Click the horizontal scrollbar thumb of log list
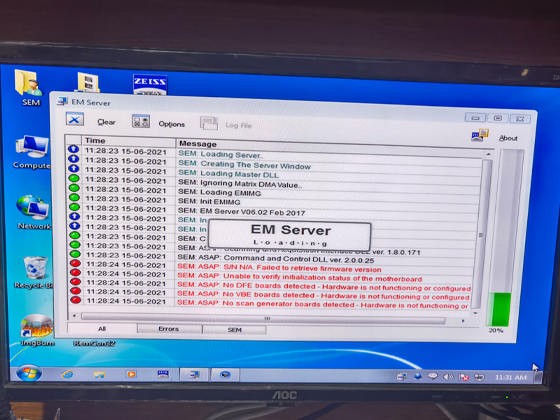This screenshot has height=420, width=560. click(x=264, y=319)
